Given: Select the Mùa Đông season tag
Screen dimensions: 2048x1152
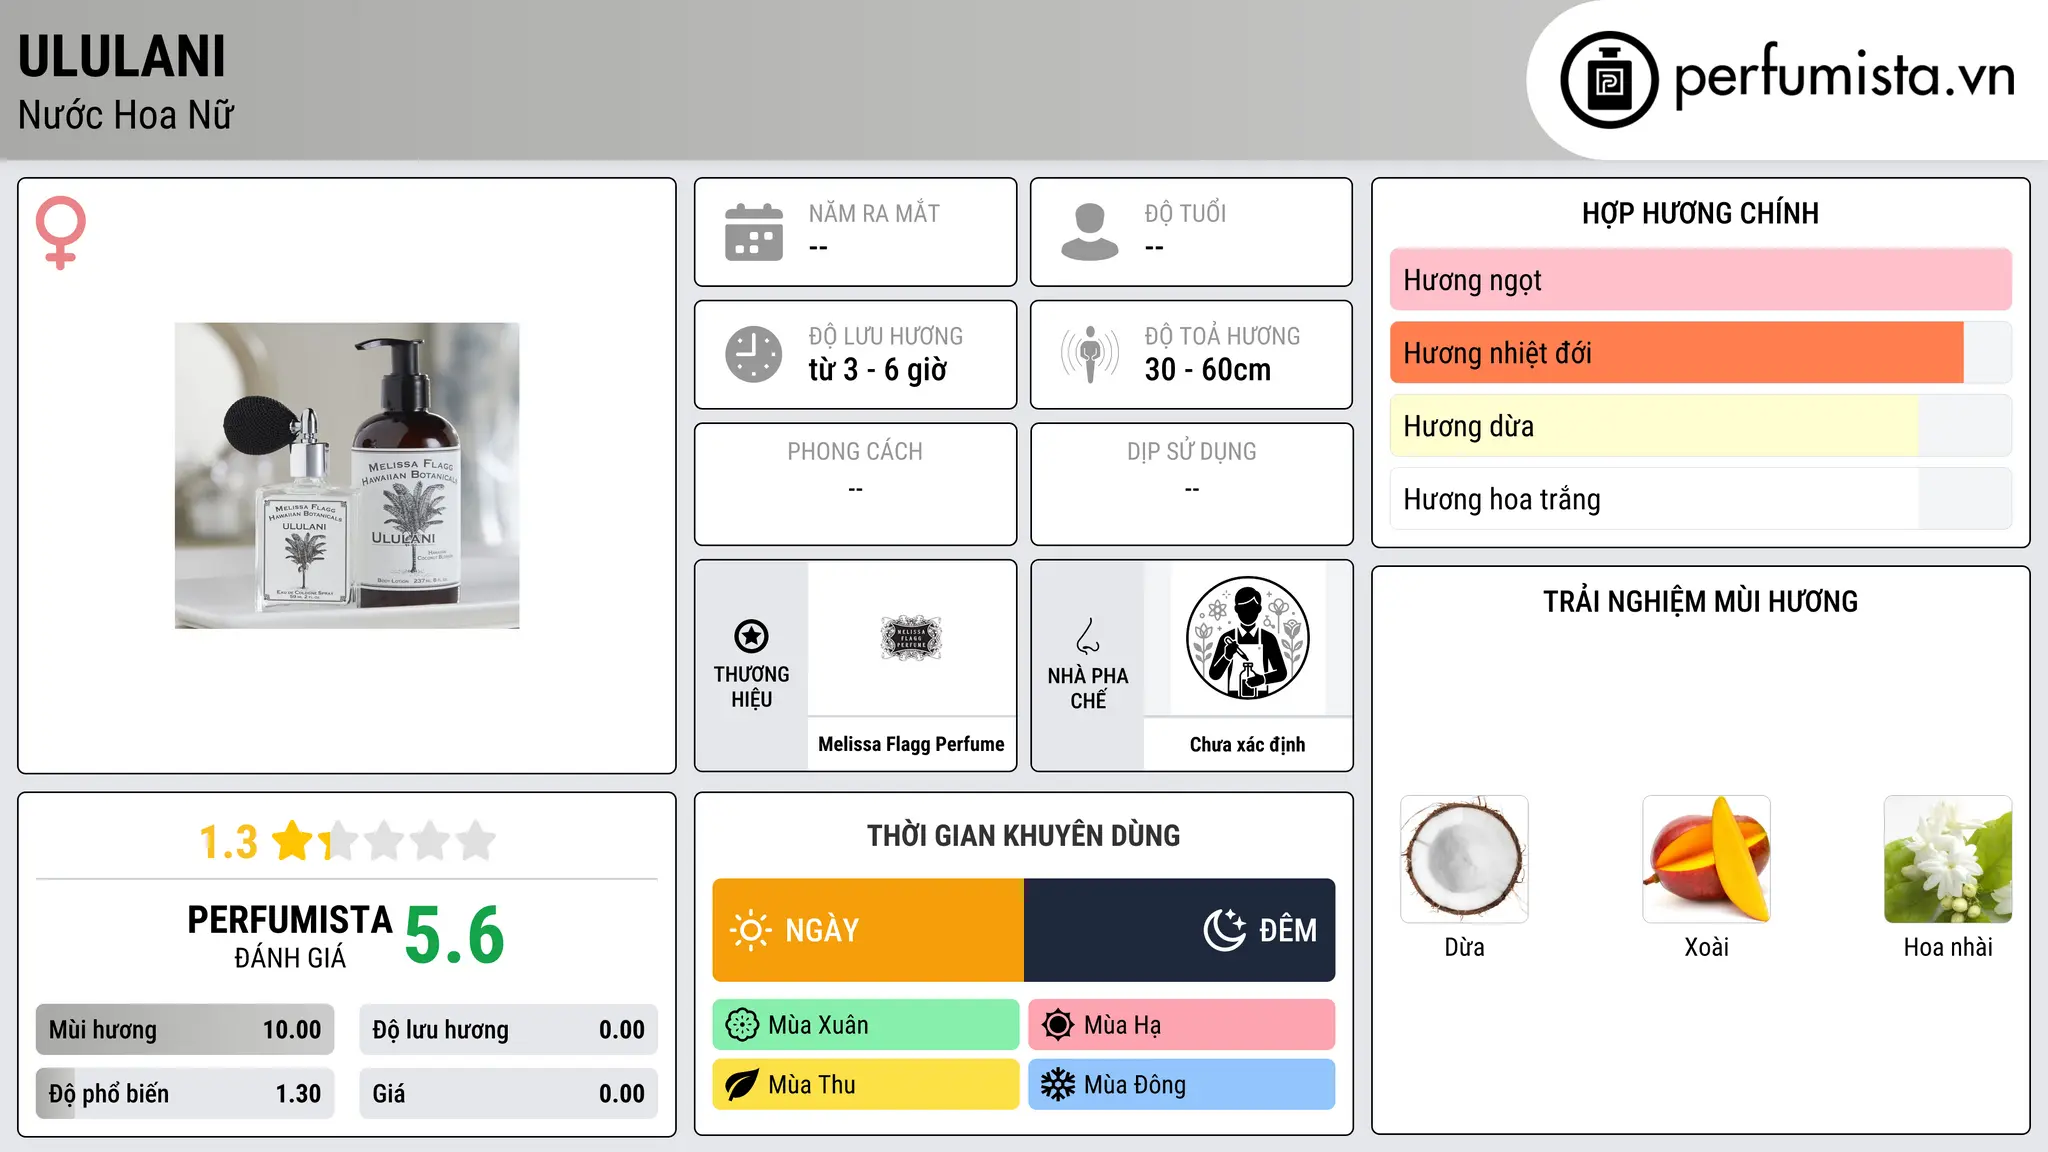Looking at the screenshot, I should click(1182, 1085).
